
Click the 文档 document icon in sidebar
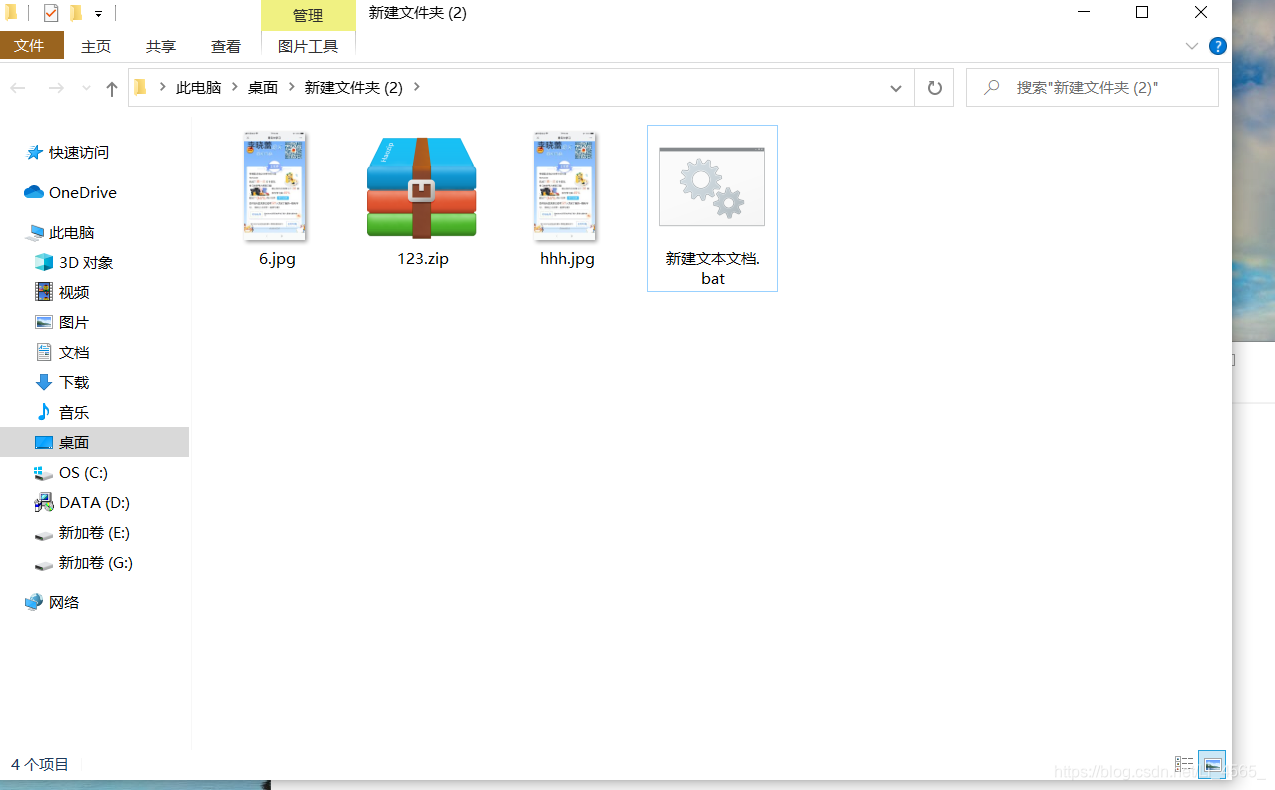[x=44, y=352]
